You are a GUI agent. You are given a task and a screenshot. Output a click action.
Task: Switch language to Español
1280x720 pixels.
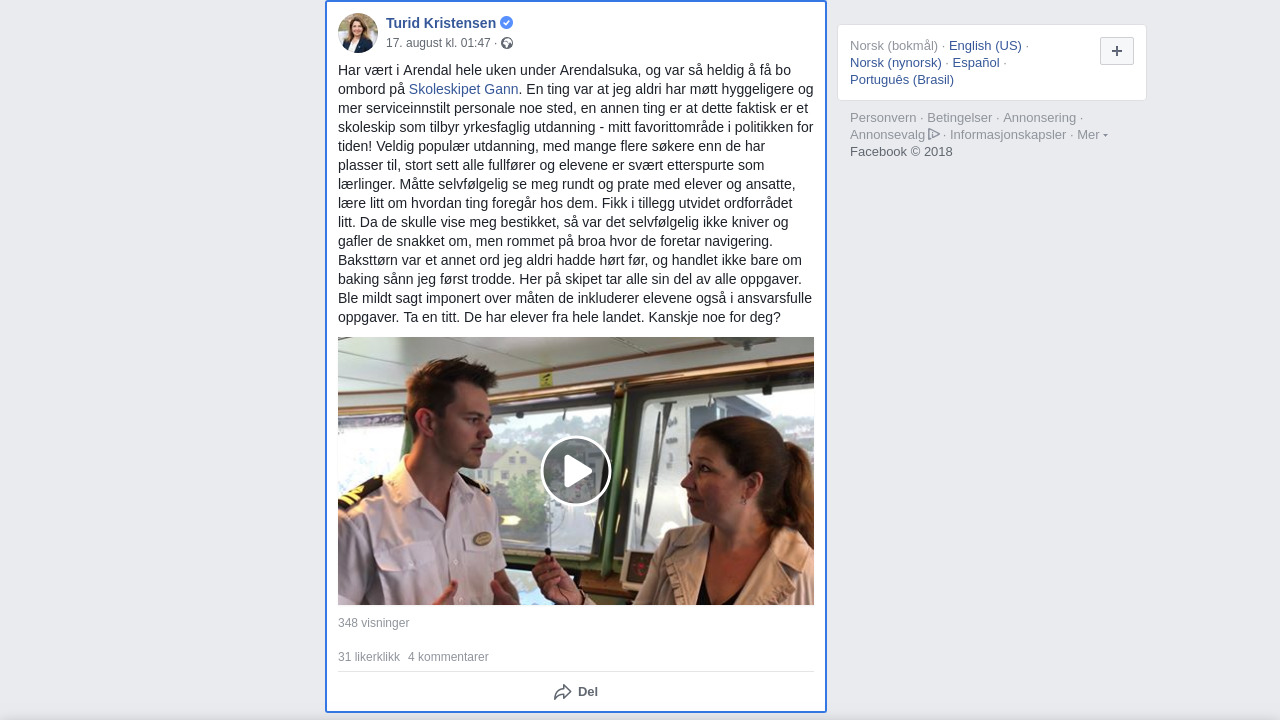pyautogui.click(x=976, y=63)
